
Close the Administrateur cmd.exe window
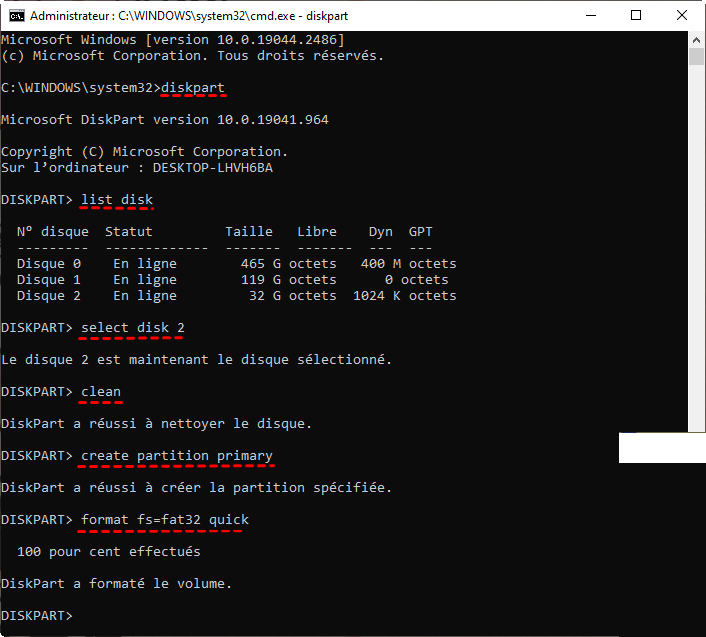coord(682,16)
